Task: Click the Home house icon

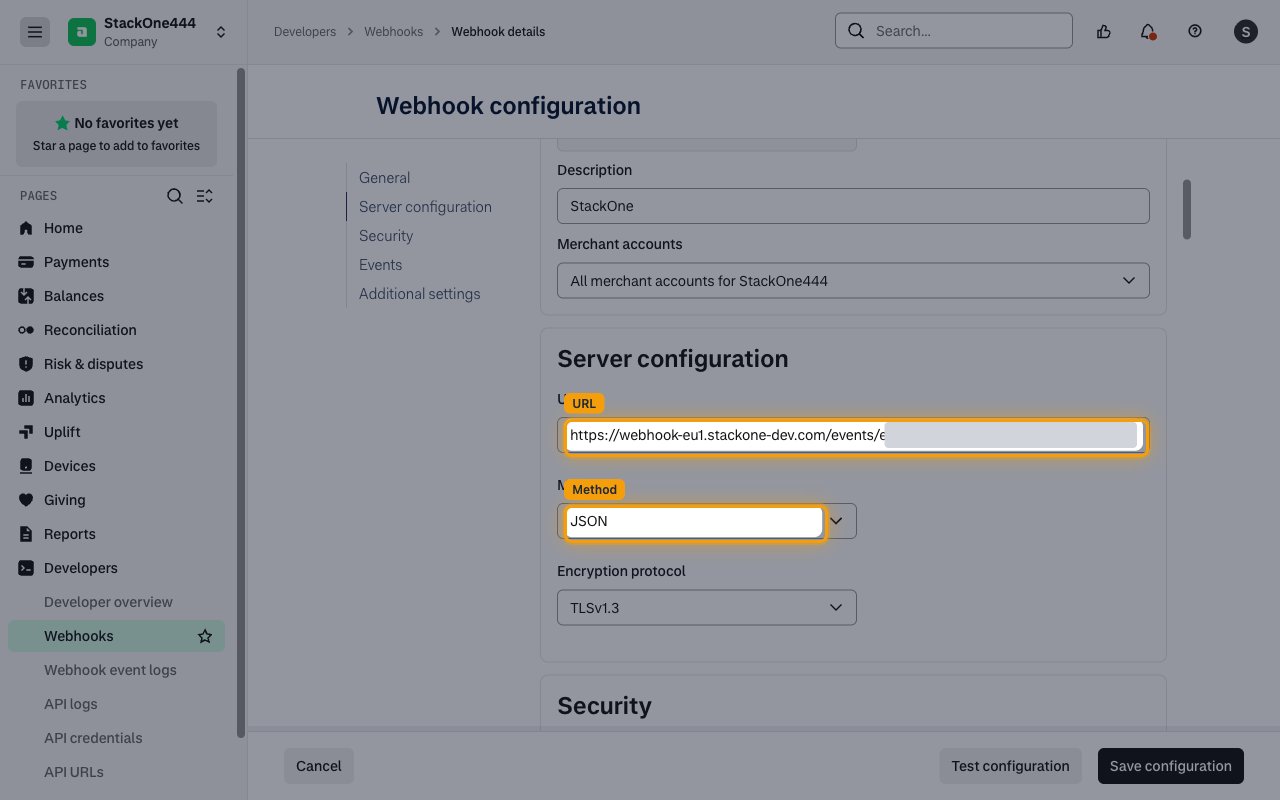Action: pyautogui.click(x=26, y=228)
